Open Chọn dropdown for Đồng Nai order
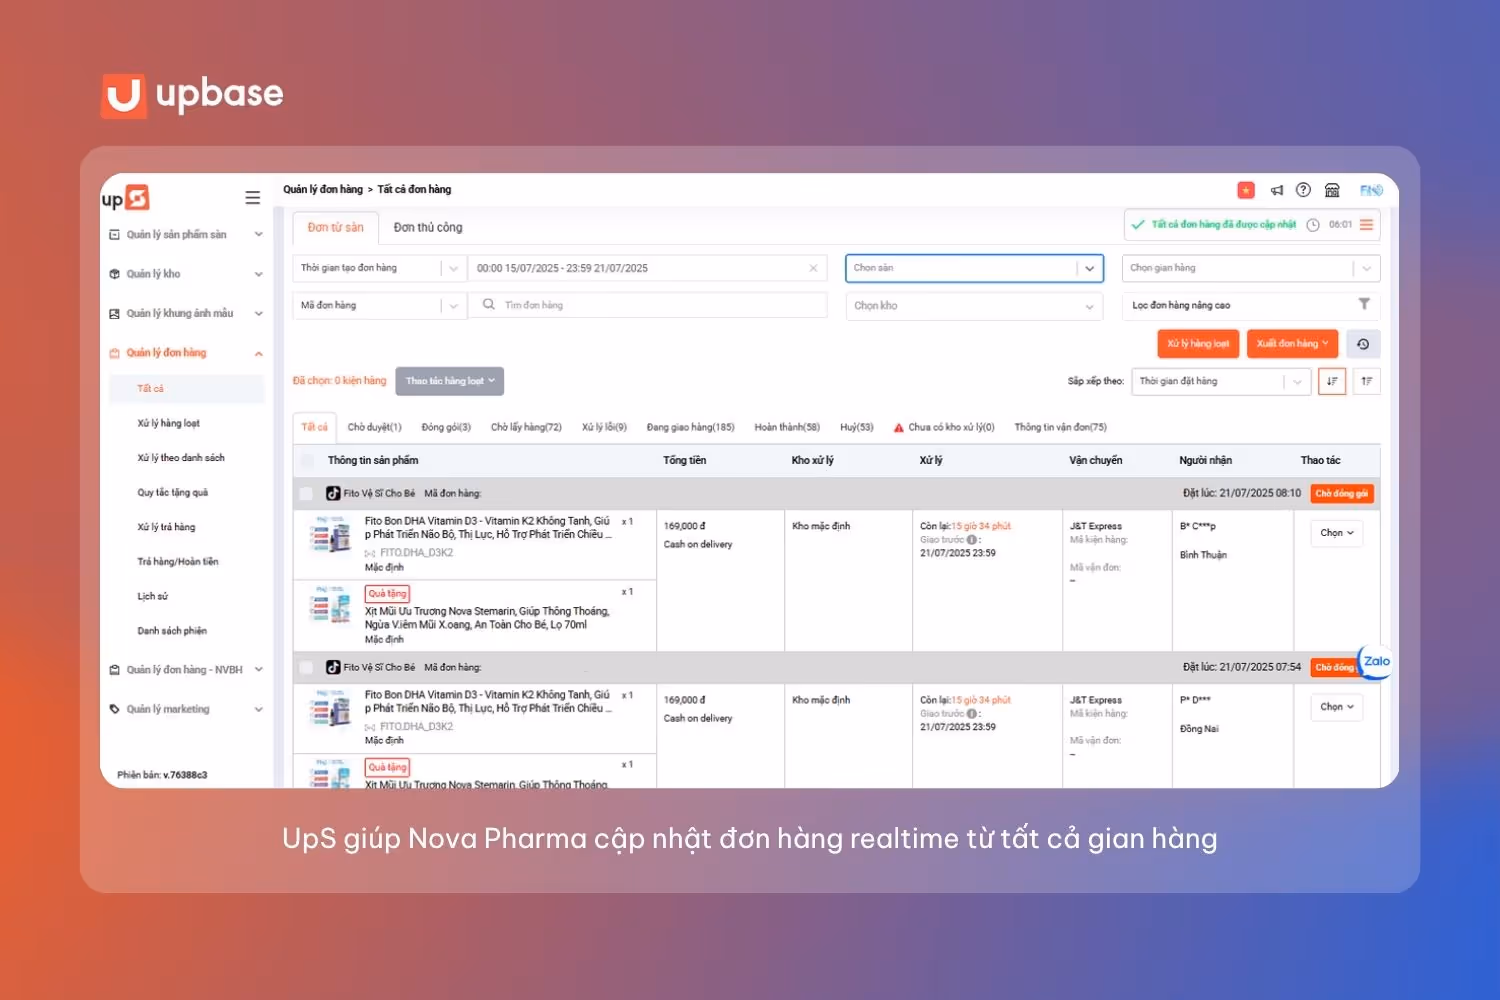This screenshot has width=1500, height=1000. (x=1336, y=707)
